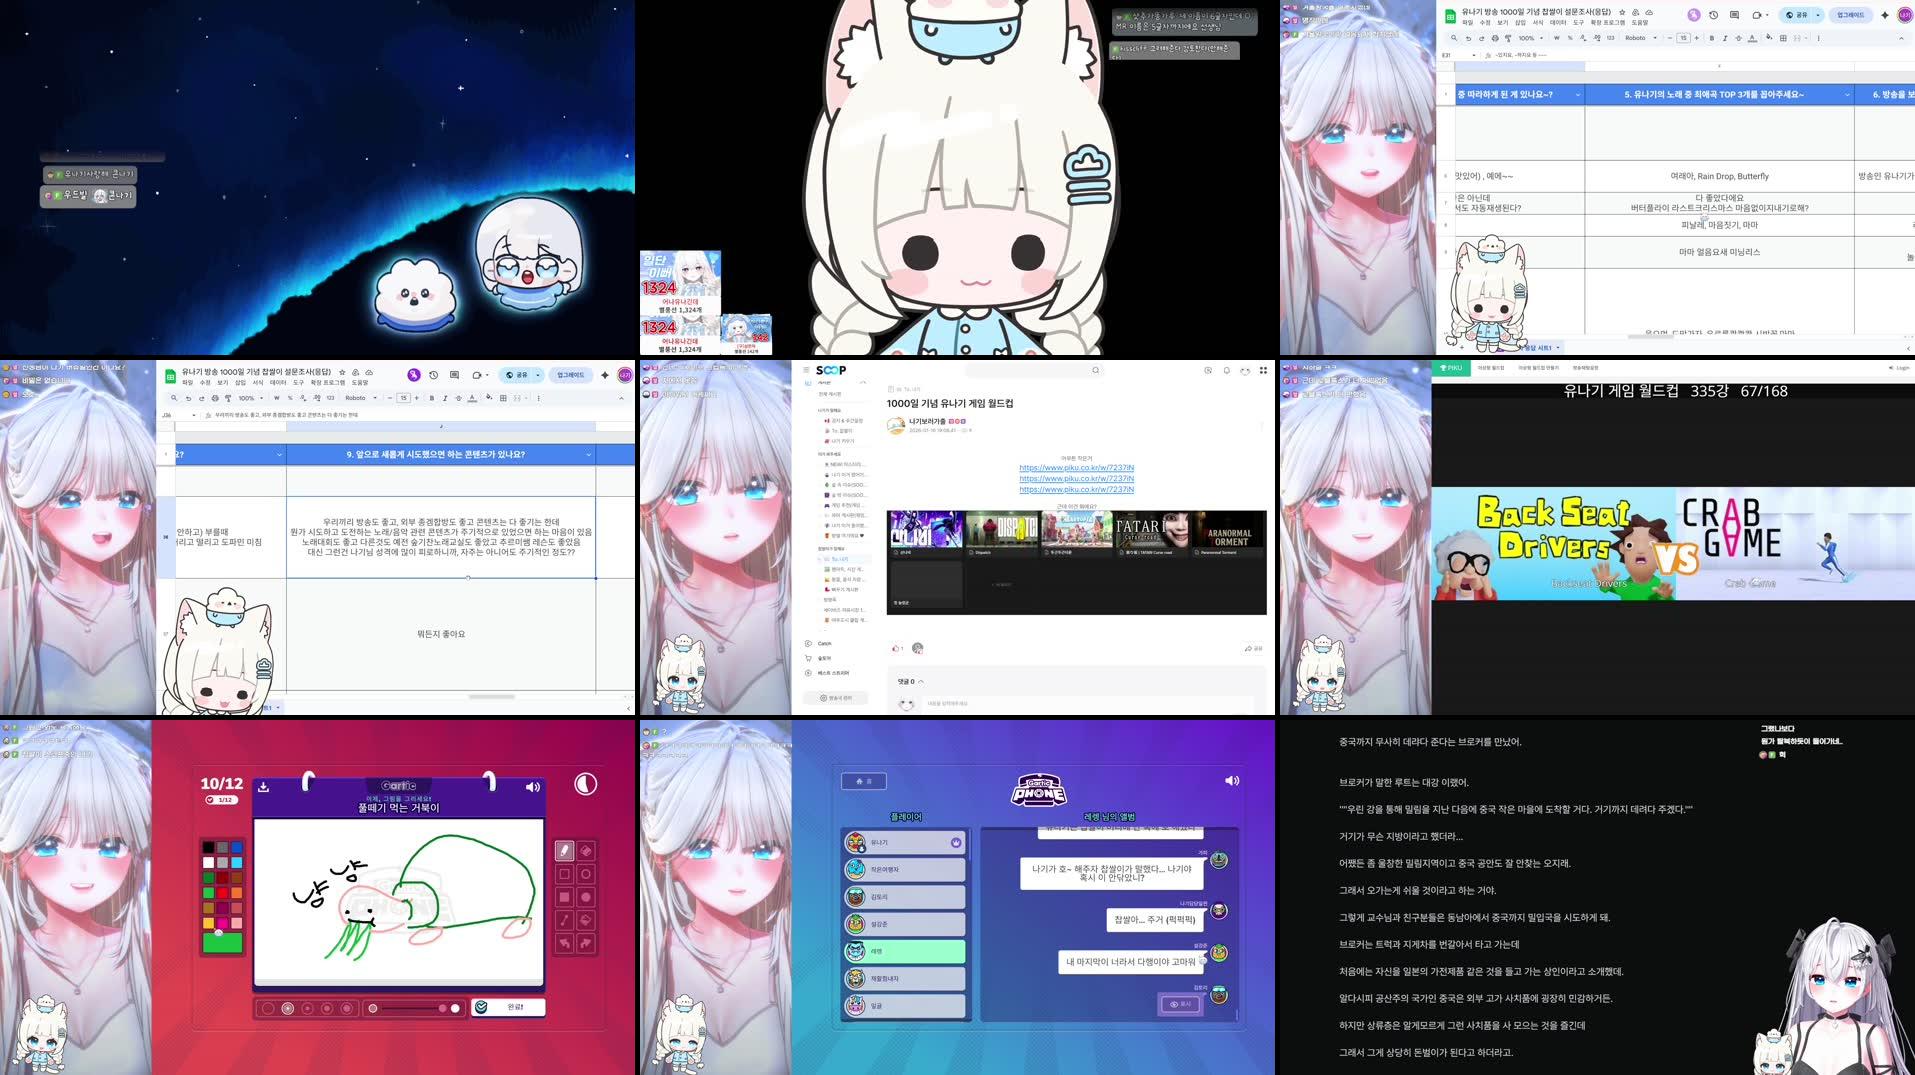Screen dimensions: 1915x1075
Task: Open the Roboto font dropdown in Sheets
Action: (360, 398)
